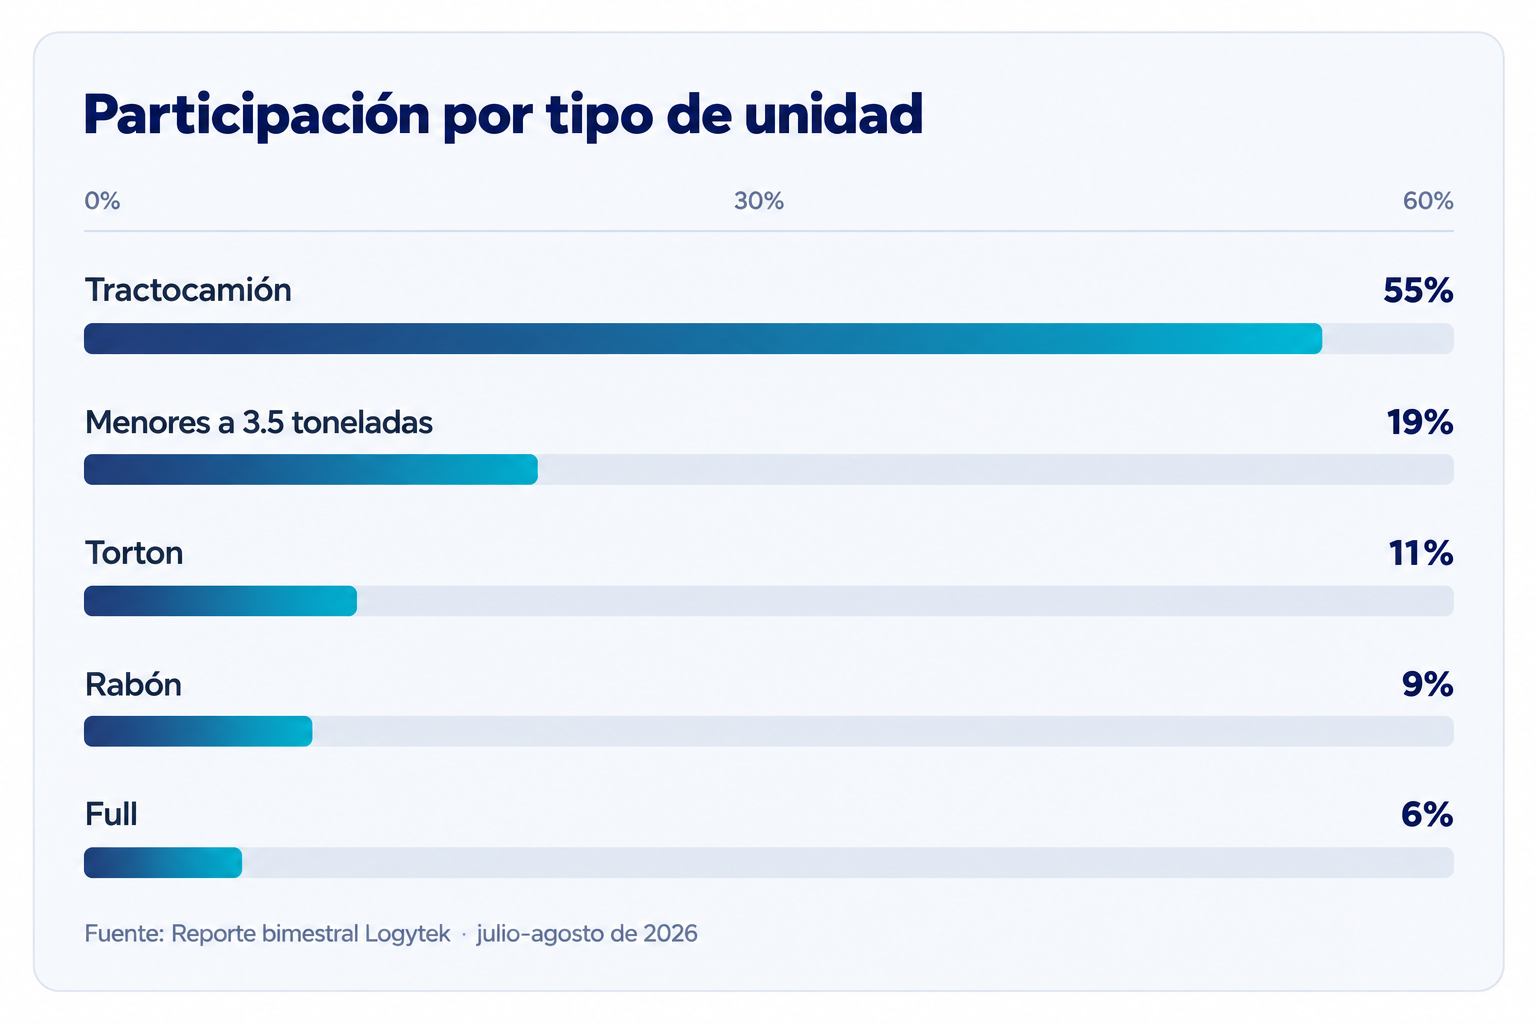1536x1024 pixels.
Task: Click the chart title Participación por tipo de unidad
Action: coord(503,116)
